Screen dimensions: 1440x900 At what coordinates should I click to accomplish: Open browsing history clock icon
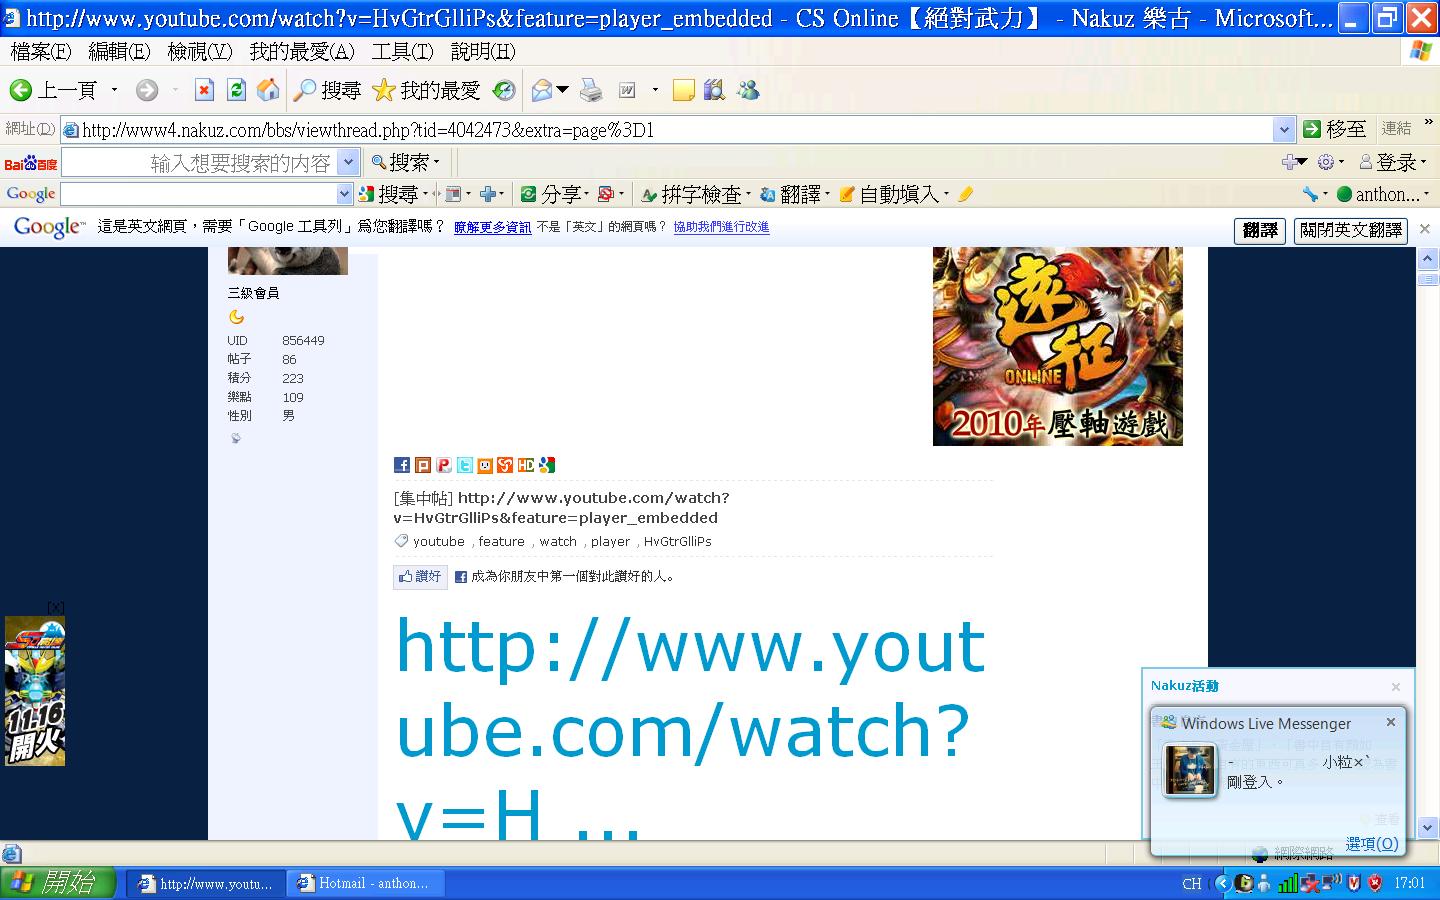pos(505,91)
